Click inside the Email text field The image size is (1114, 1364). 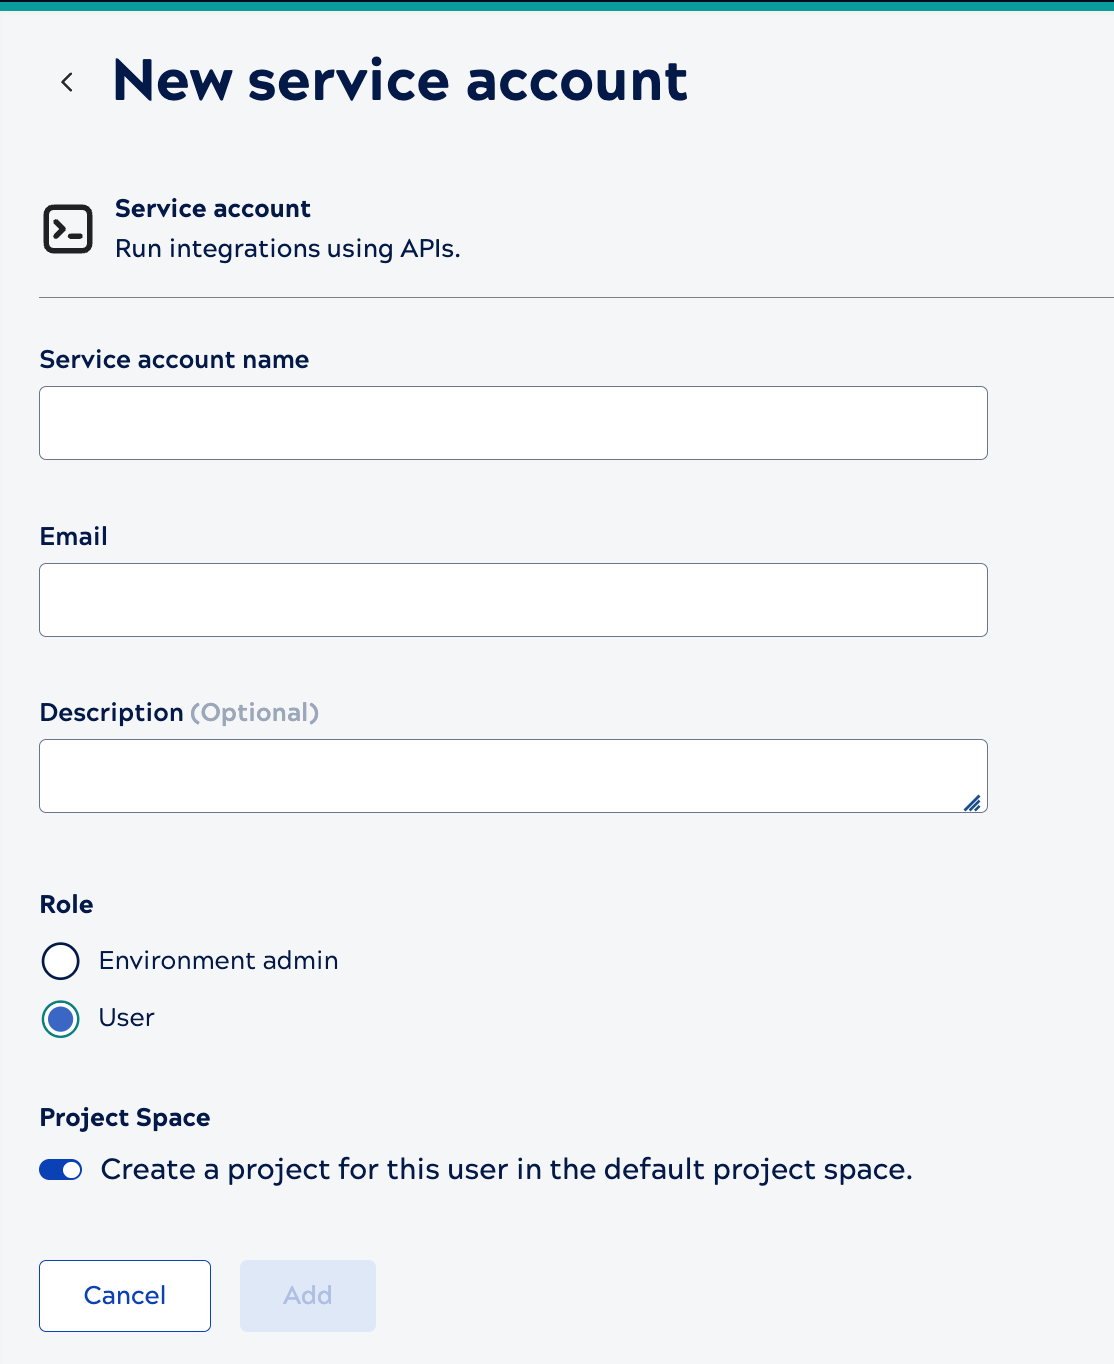point(513,599)
